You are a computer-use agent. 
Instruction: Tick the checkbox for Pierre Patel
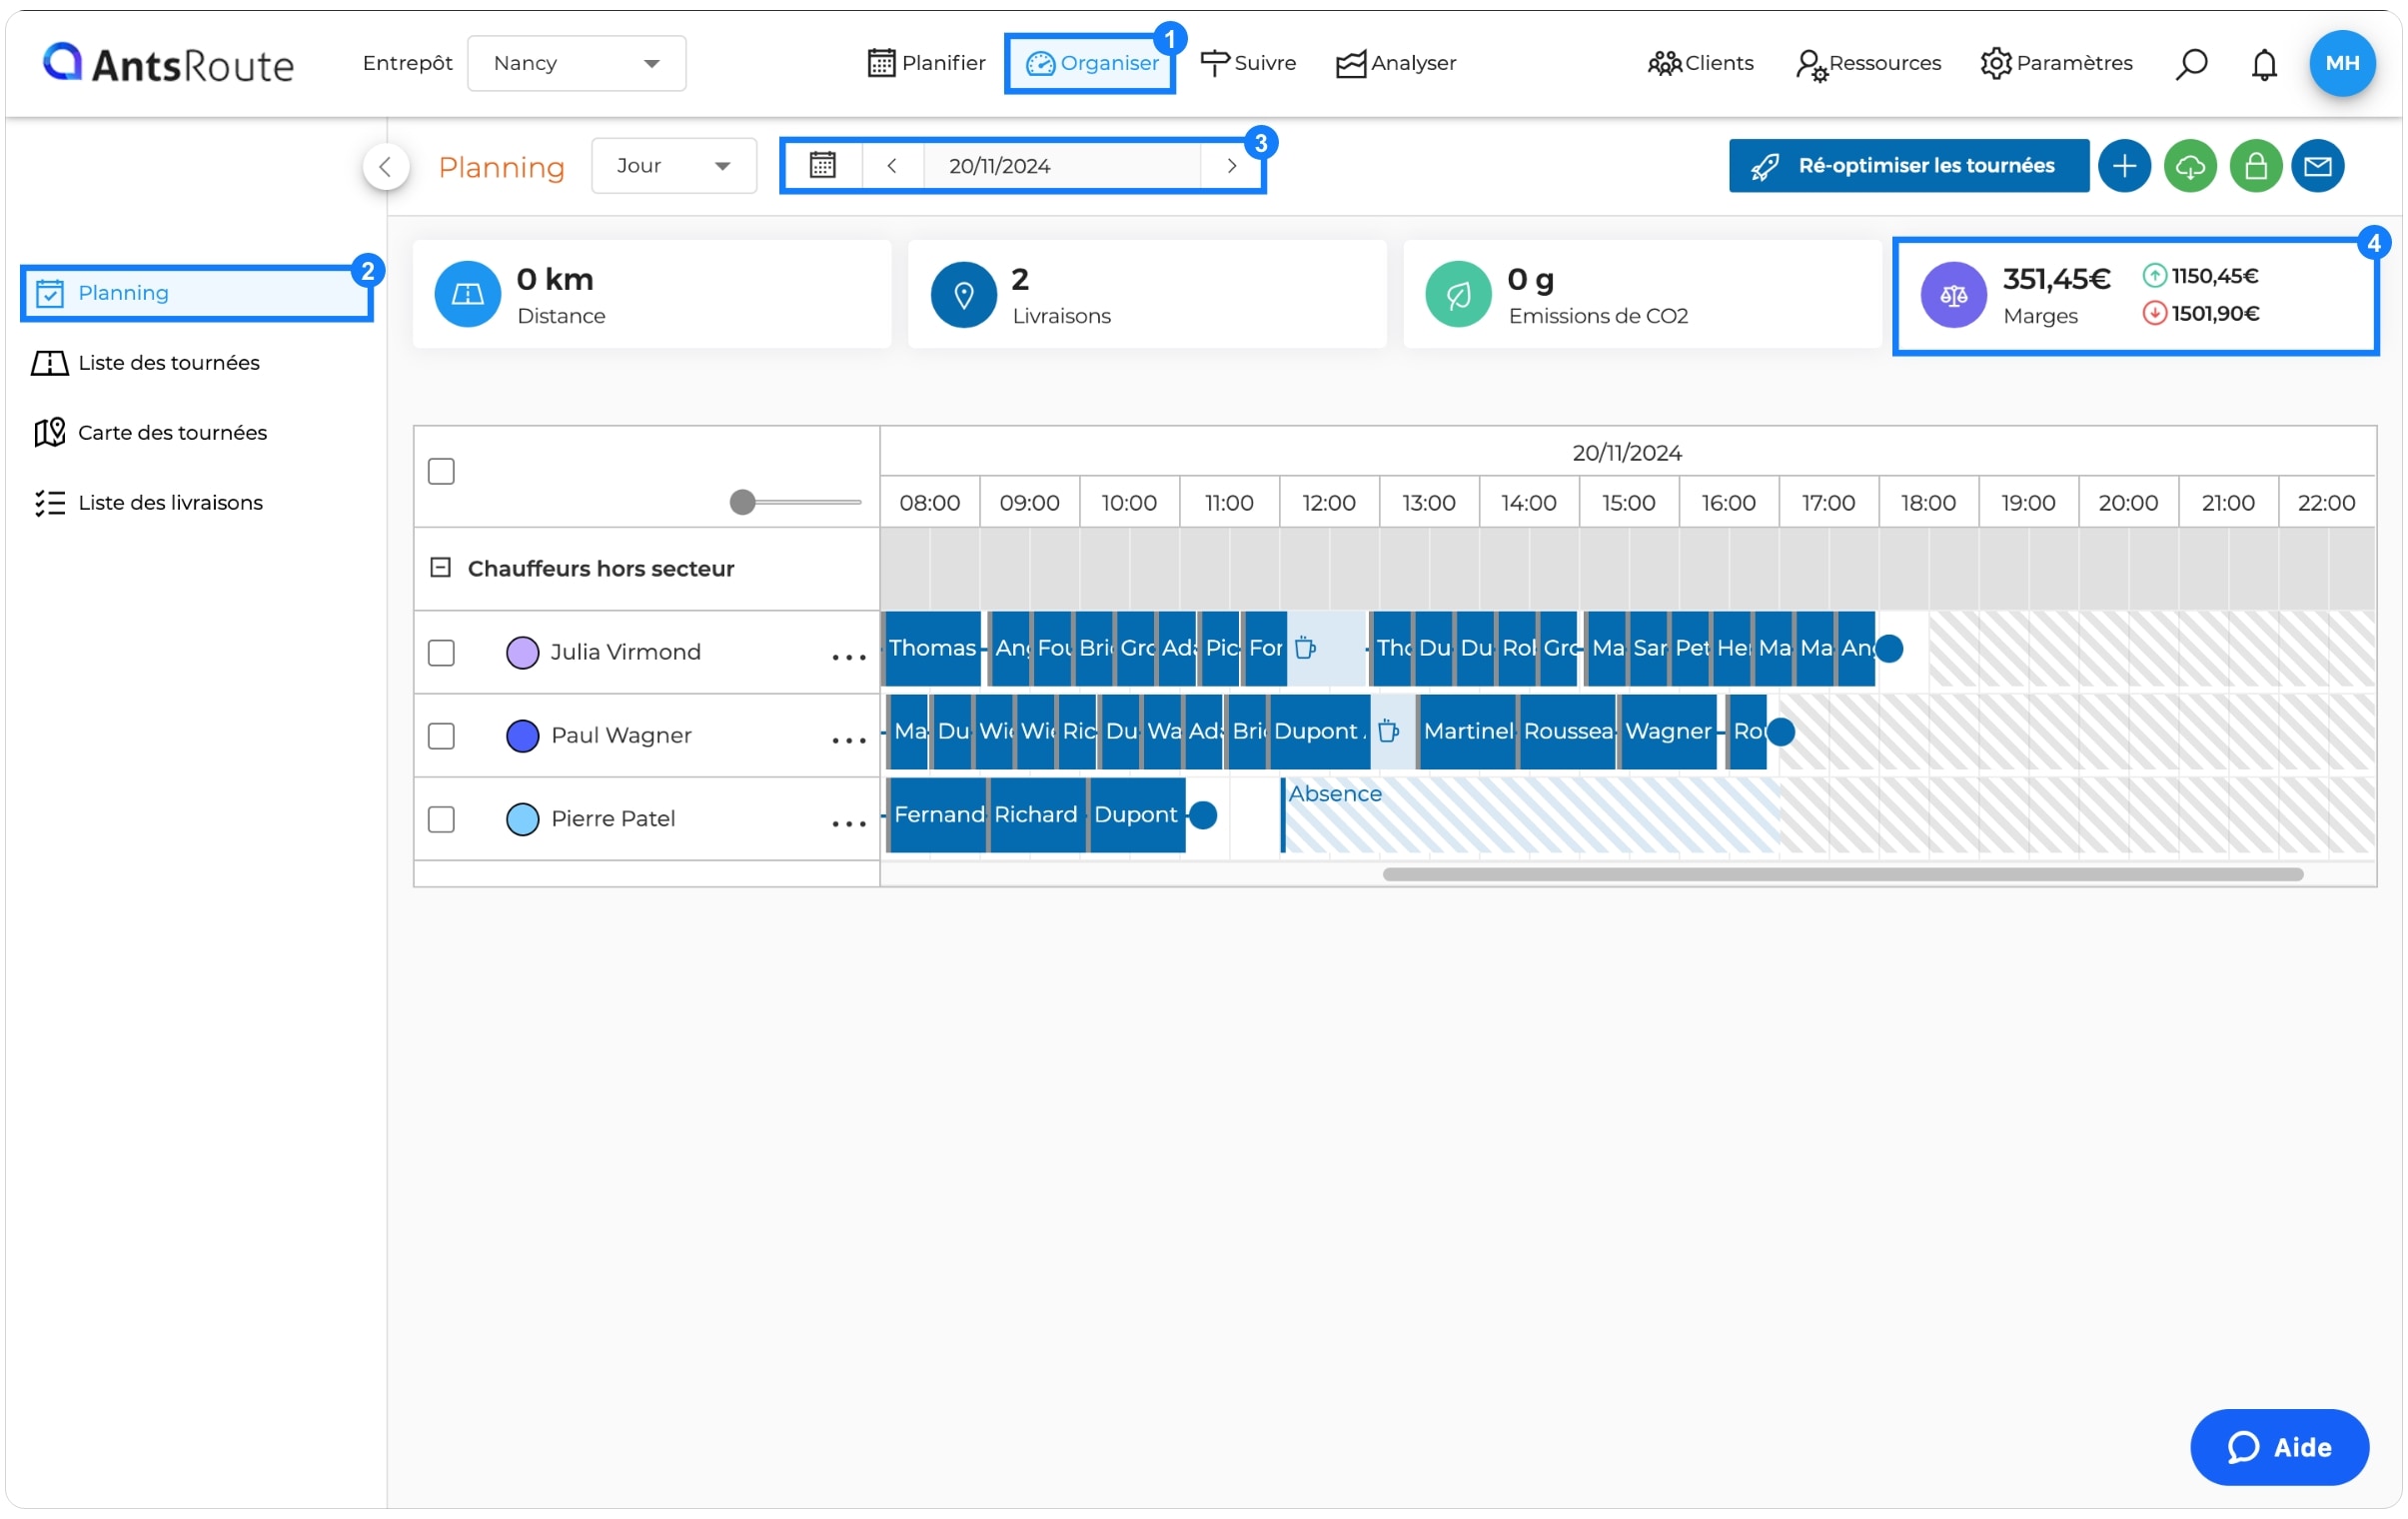pos(441,819)
